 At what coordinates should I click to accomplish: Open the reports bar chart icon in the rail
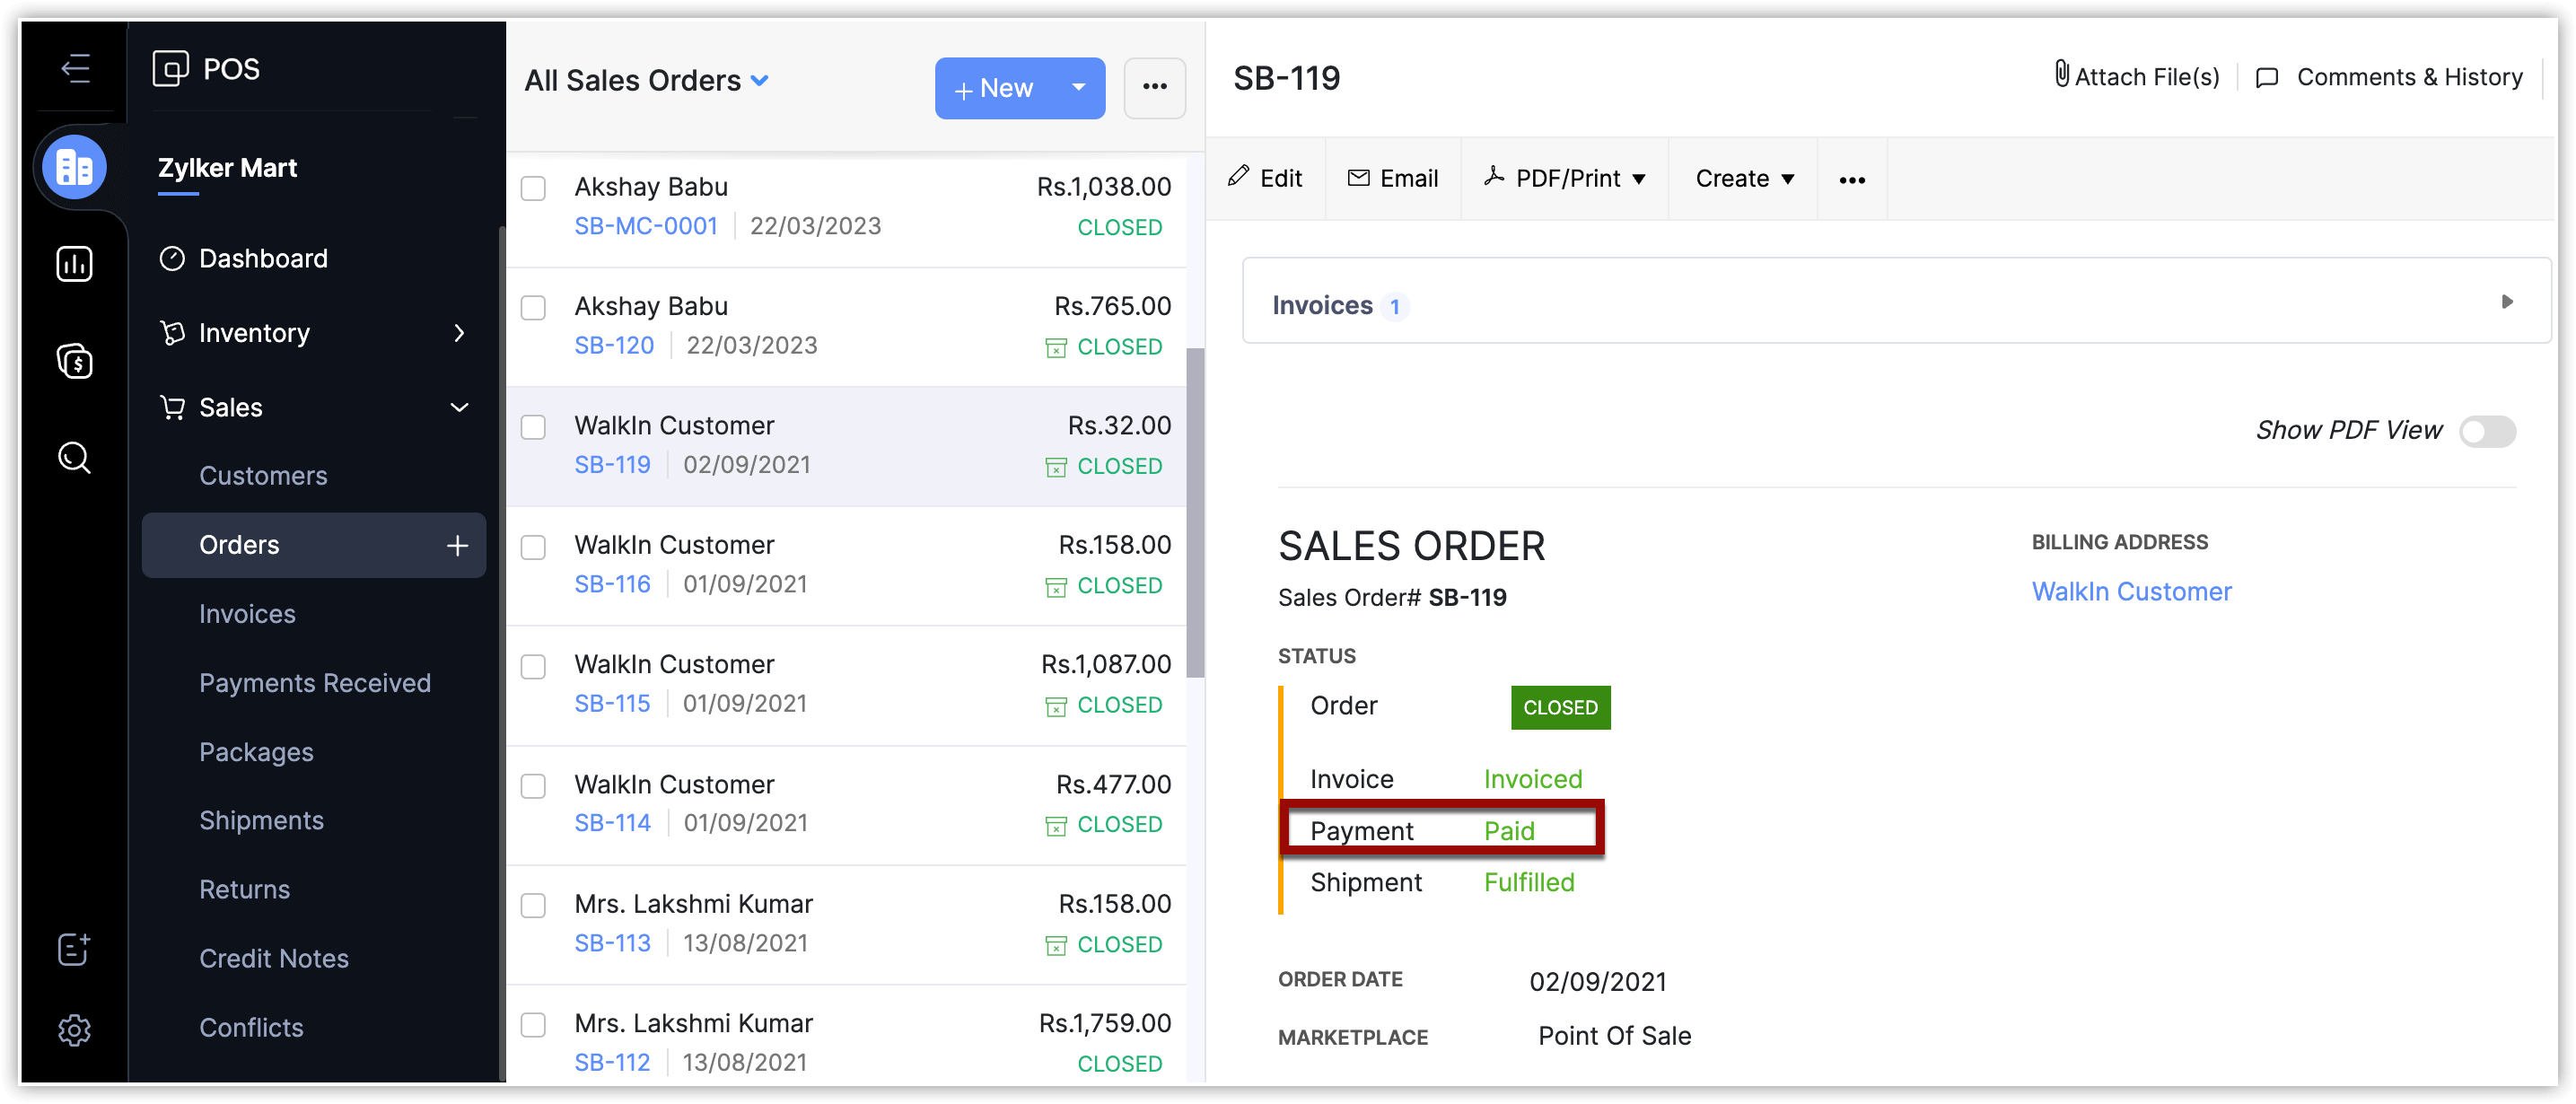(x=75, y=264)
